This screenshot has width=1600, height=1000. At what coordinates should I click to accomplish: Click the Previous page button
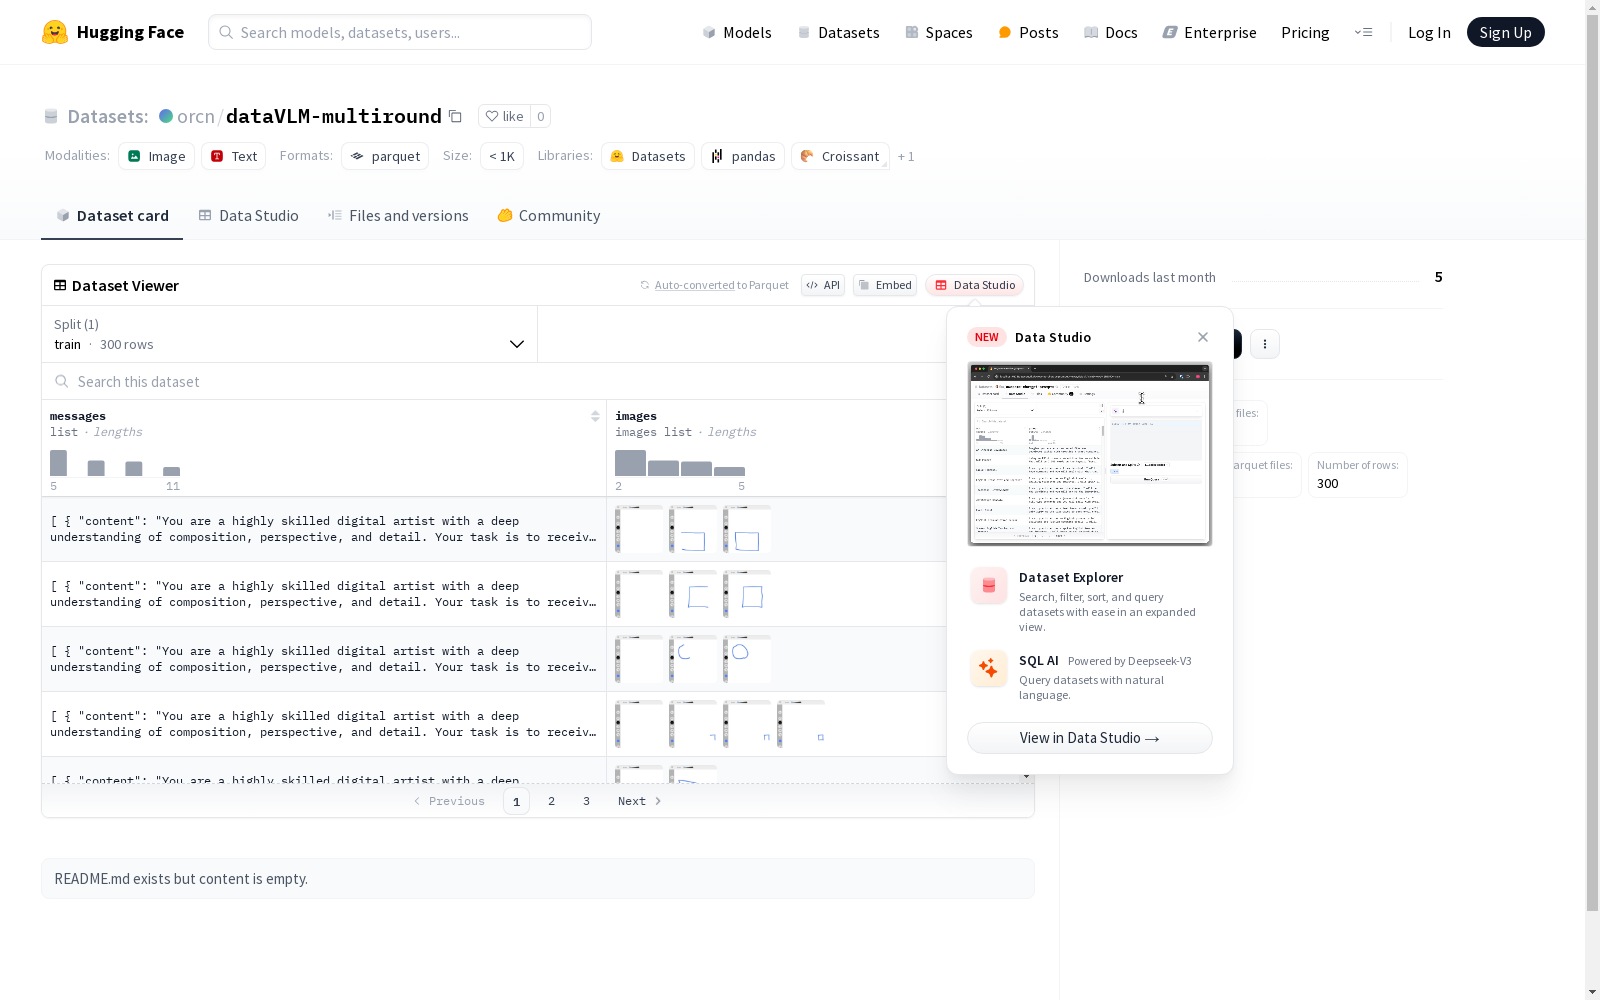[449, 801]
